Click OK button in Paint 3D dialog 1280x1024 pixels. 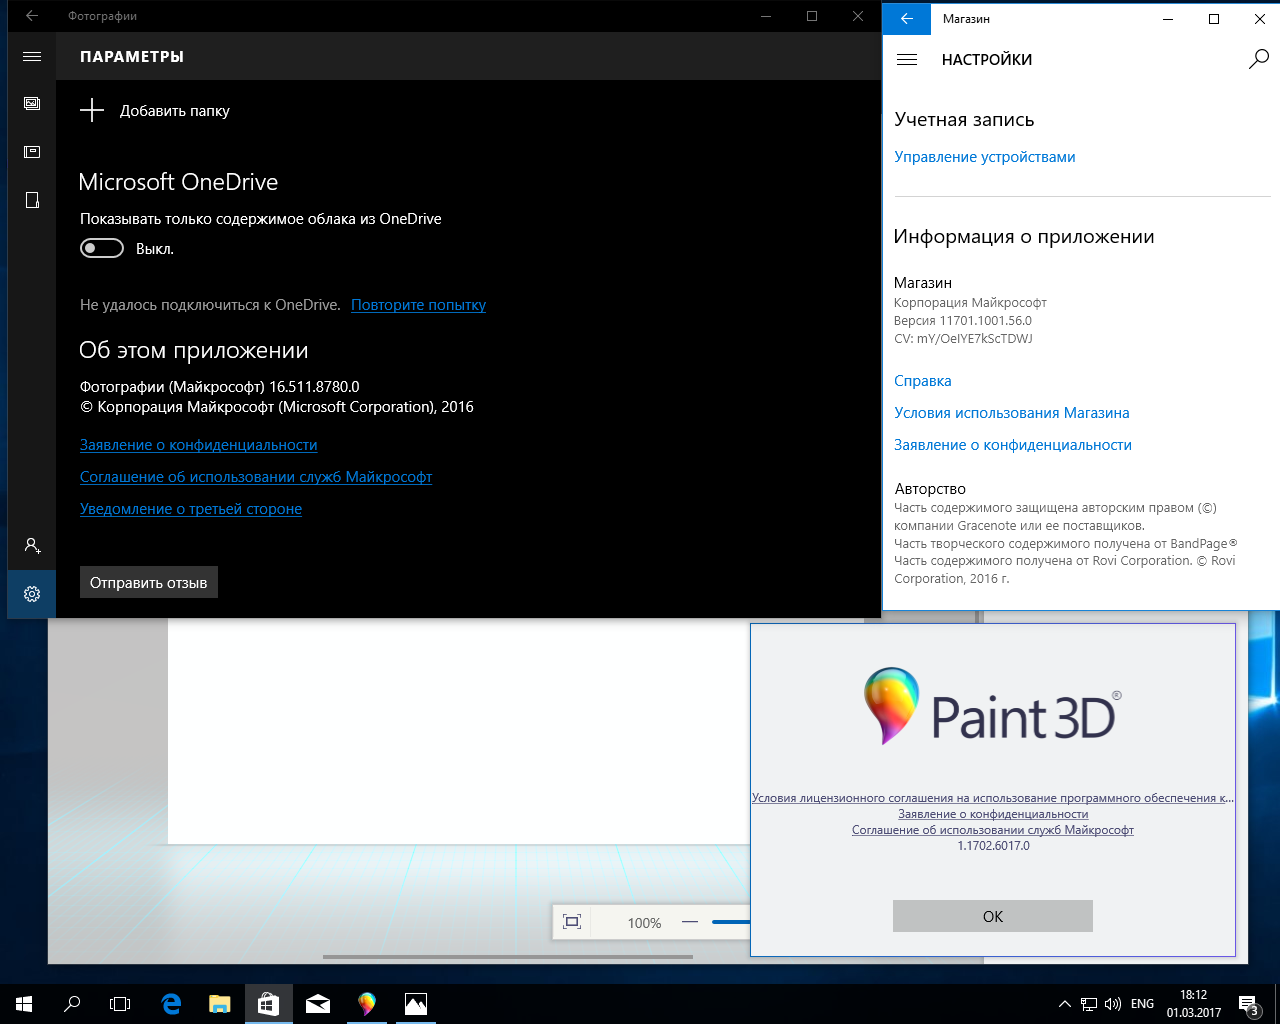point(993,916)
